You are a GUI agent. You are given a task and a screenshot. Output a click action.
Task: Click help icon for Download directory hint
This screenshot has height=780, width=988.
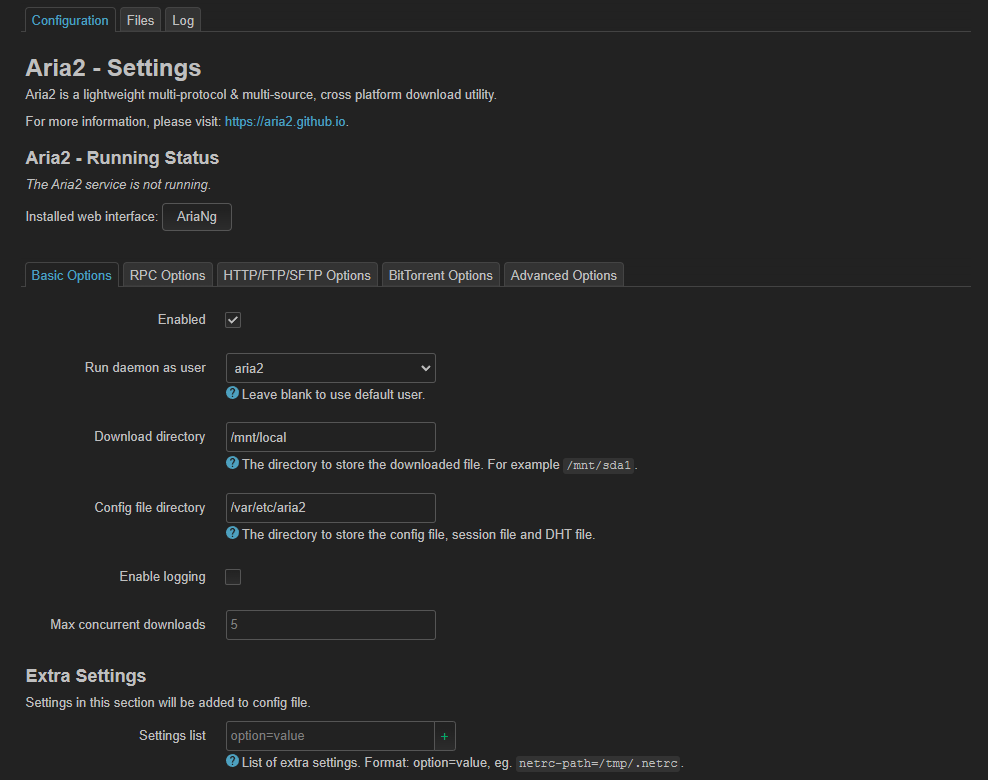[x=233, y=463]
